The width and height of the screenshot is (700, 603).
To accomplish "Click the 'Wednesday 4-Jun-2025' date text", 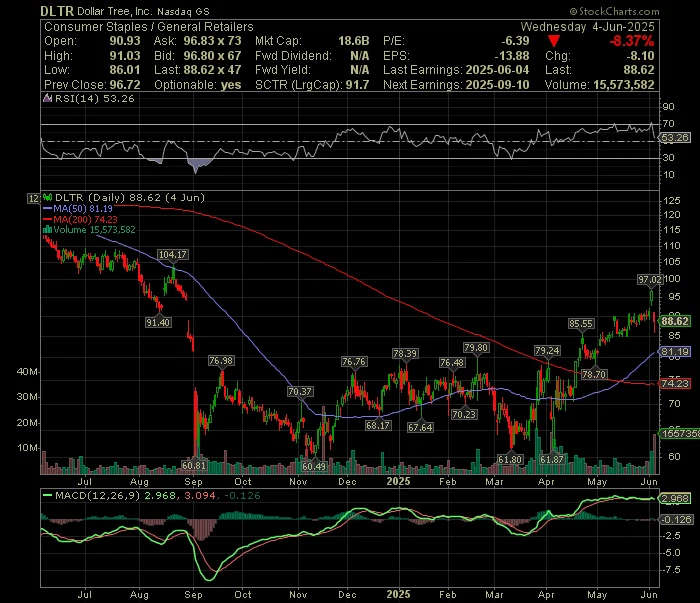I will click(x=588, y=27).
